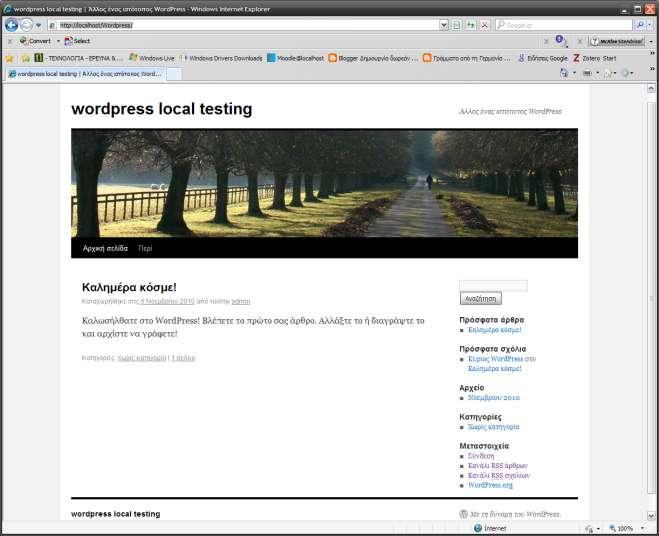The width and height of the screenshot is (659, 536).
Task: Click the McAfee SiteAdvisor button
Action: pos(617,41)
